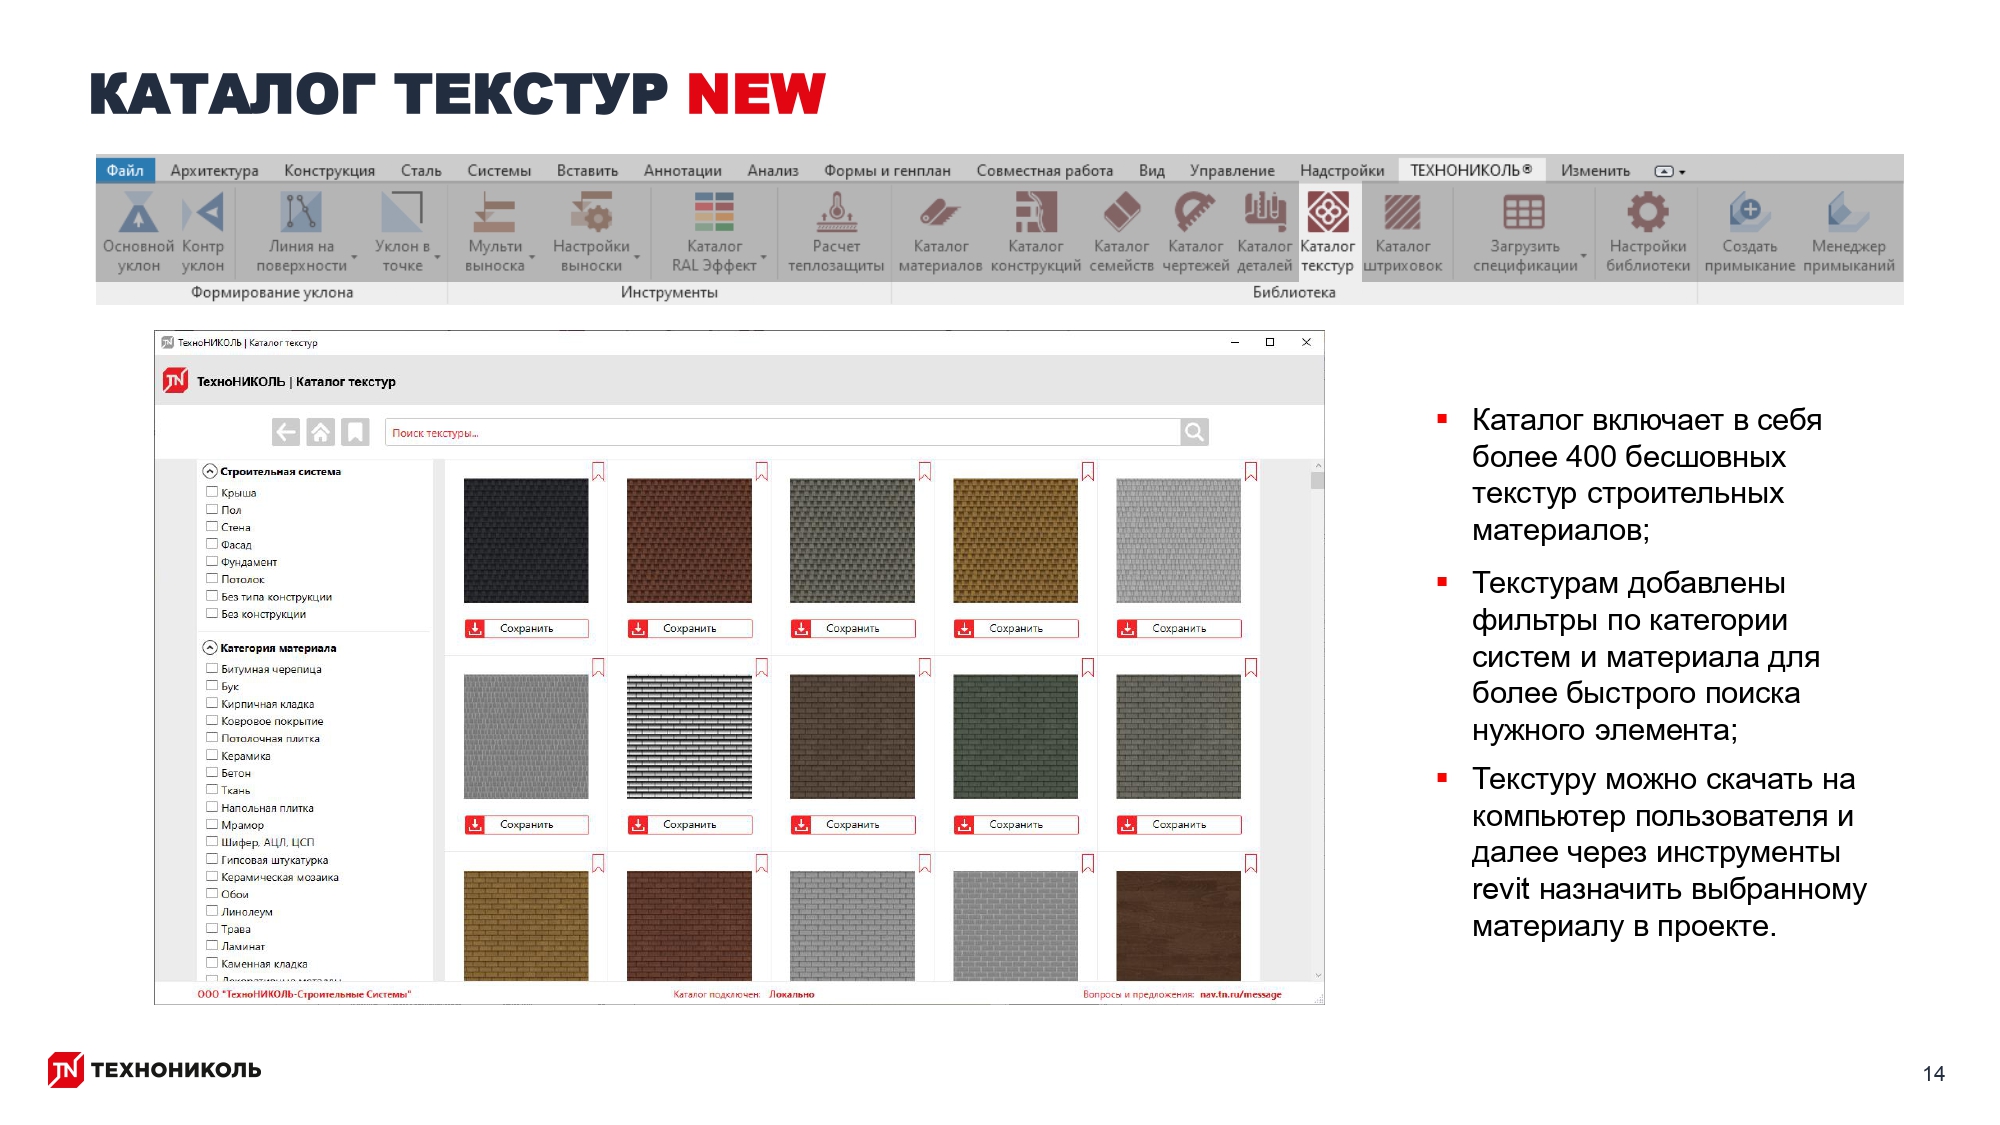Switch to Архитектура ribbon tab

[x=214, y=170]
